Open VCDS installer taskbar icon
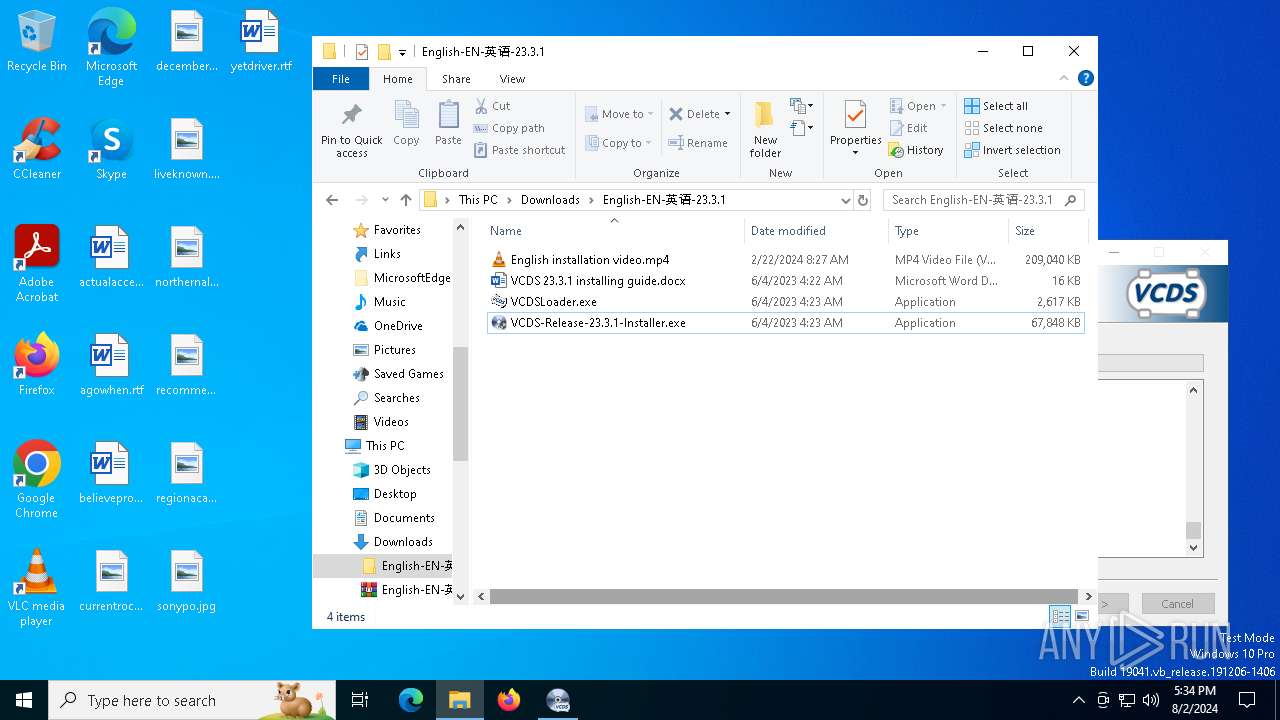Image resolution: width=1280 pixels, height=720 pixels. pyautogui.click(x=558, y=700)
